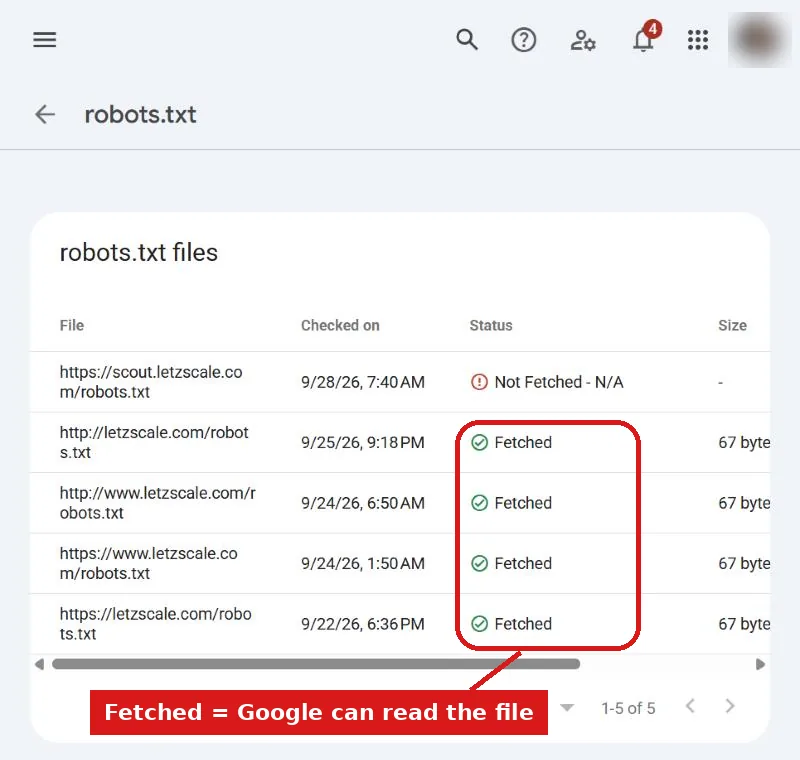Go to next page chevron

click(x=730, y=706)
